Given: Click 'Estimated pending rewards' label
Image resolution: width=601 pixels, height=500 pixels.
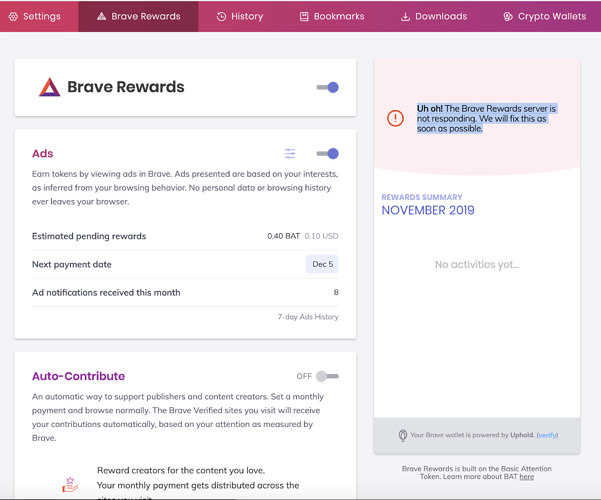Looking at the screenshot, I should [89, 236].
